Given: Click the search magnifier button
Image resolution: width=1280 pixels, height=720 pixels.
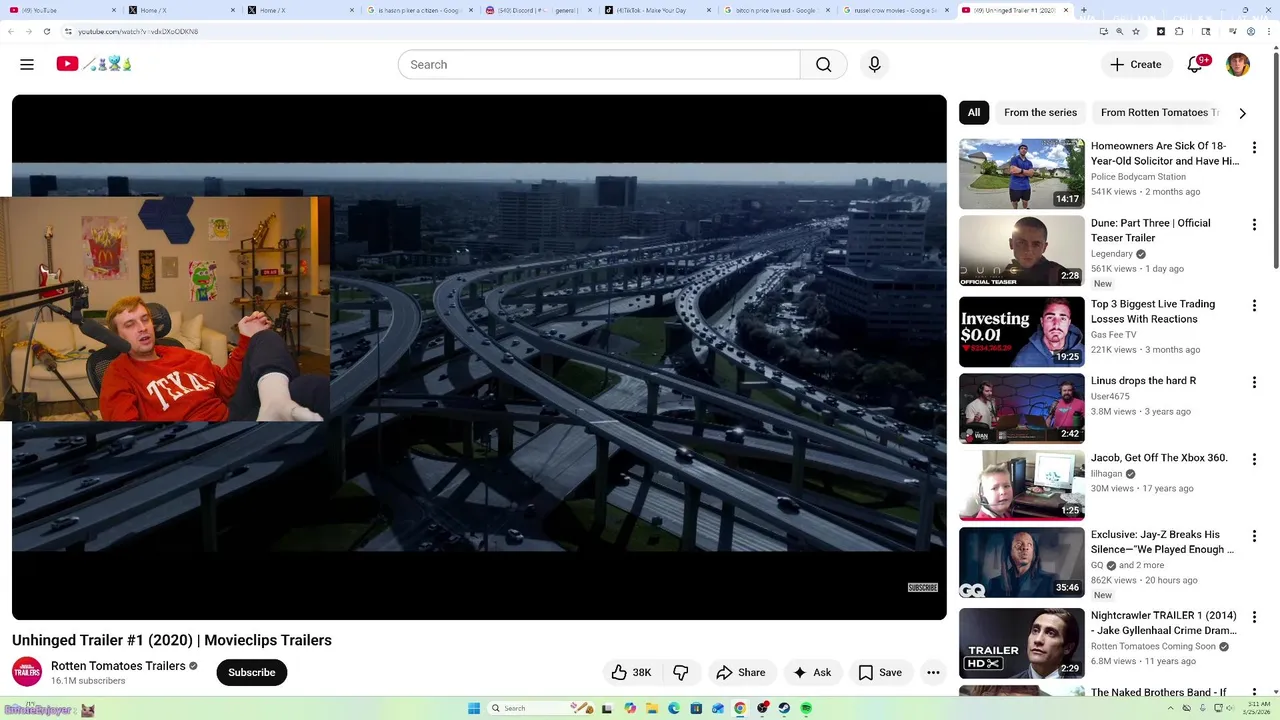Looking at the screenshot, I should (823, 64).
